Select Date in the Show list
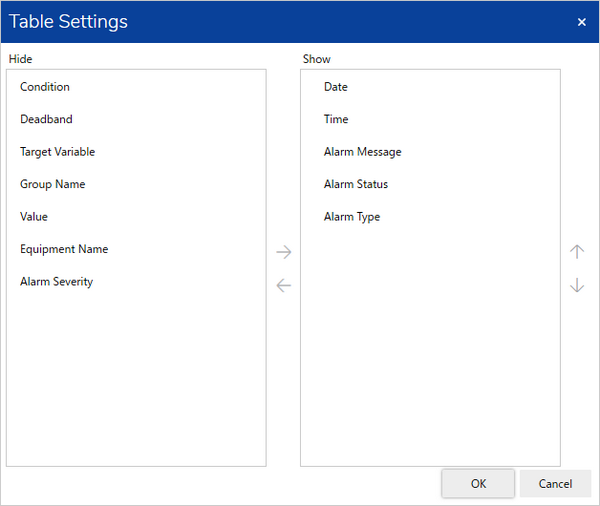 [x=336, y=87]
